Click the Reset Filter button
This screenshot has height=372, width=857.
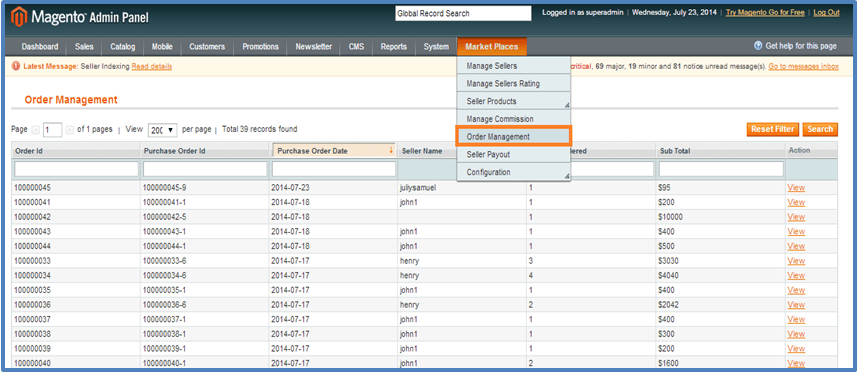click(x=772, y=129)
